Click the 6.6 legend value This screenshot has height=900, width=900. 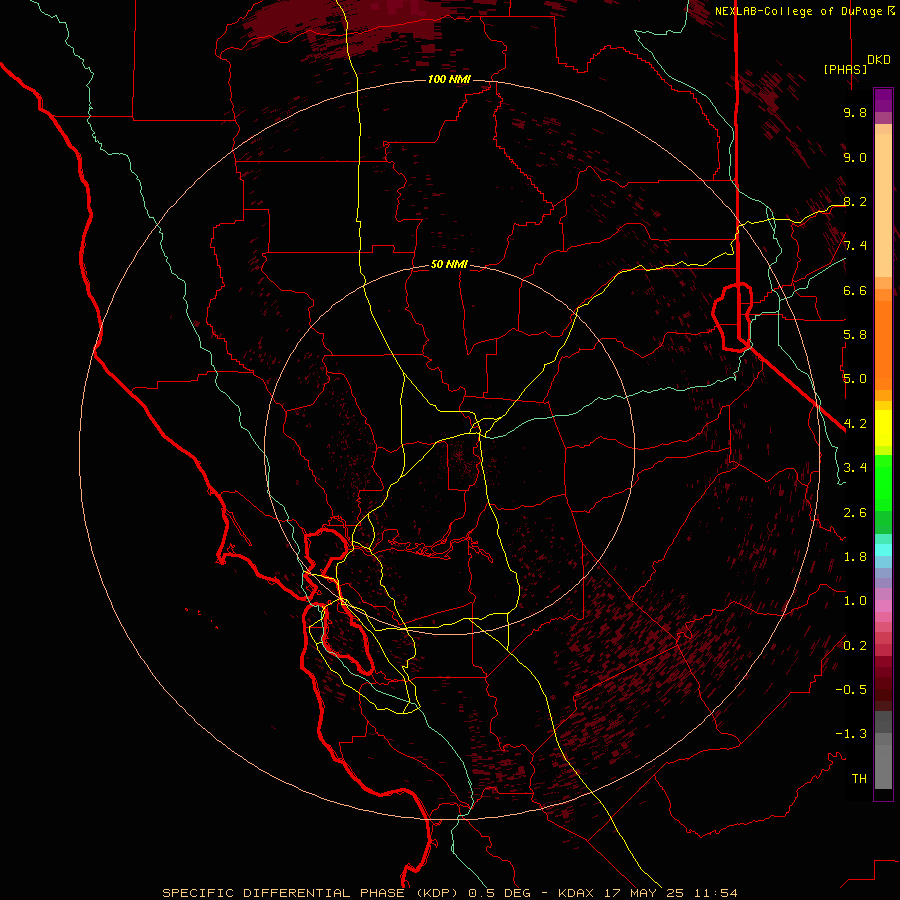pyautogui.click(x=855, y=290)
